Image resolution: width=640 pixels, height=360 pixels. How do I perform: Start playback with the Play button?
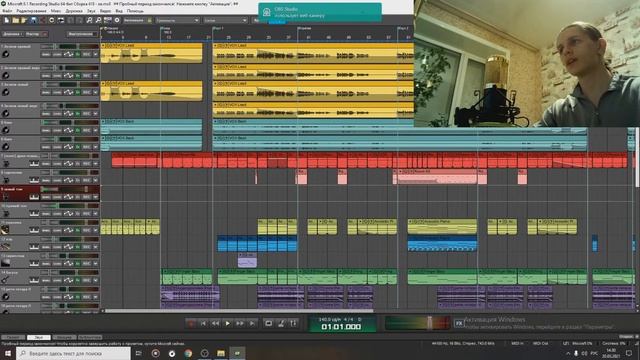tap(227, 323)
